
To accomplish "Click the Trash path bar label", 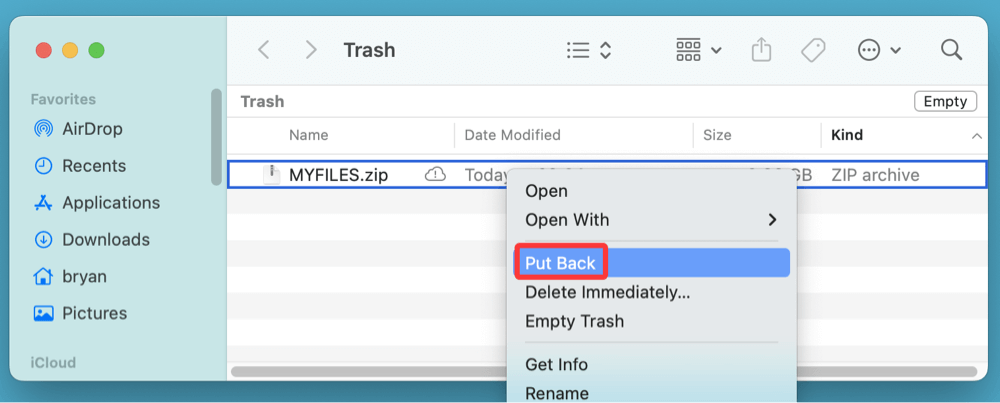I will pyautogui.click(x=262, y=101).
